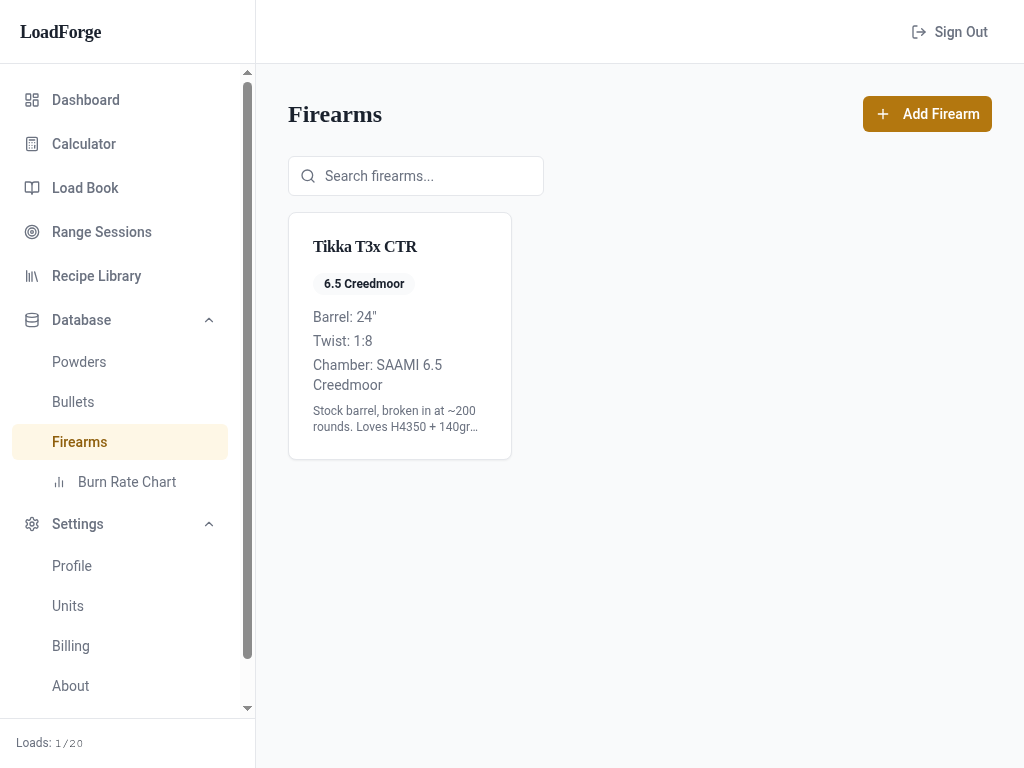Open Load Book from sidebar

click(120, 188)
